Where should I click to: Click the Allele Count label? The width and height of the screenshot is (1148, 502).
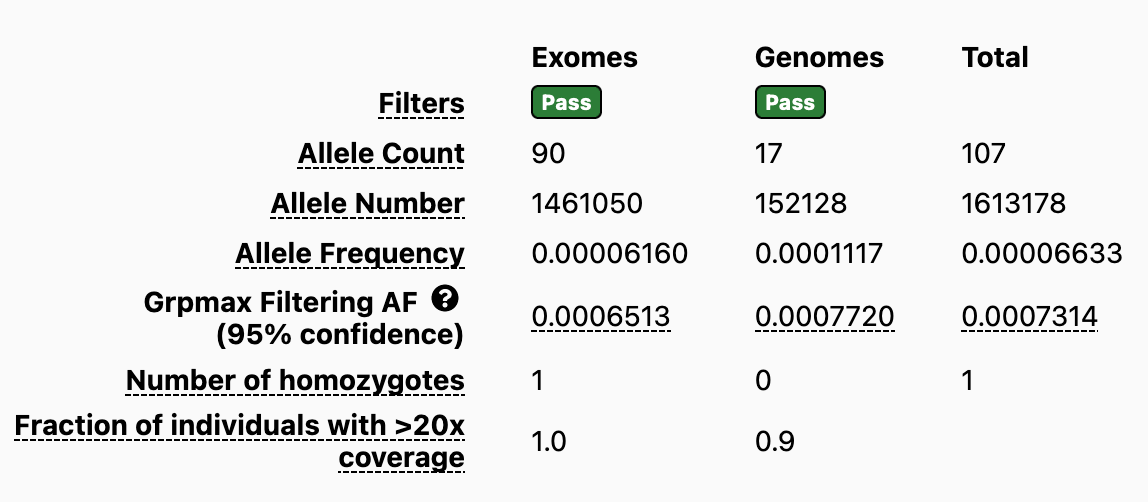pyautogui.click(x=381, y=154)
